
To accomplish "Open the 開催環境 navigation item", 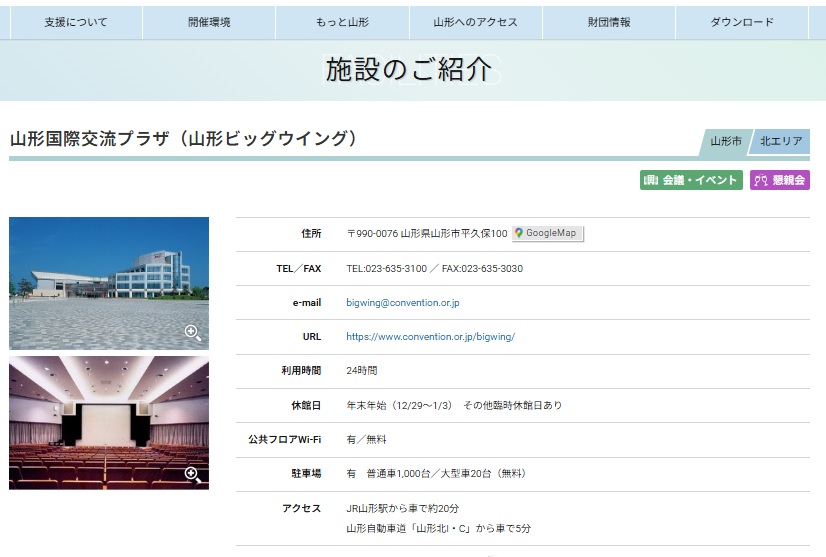I will click(209, 22).
